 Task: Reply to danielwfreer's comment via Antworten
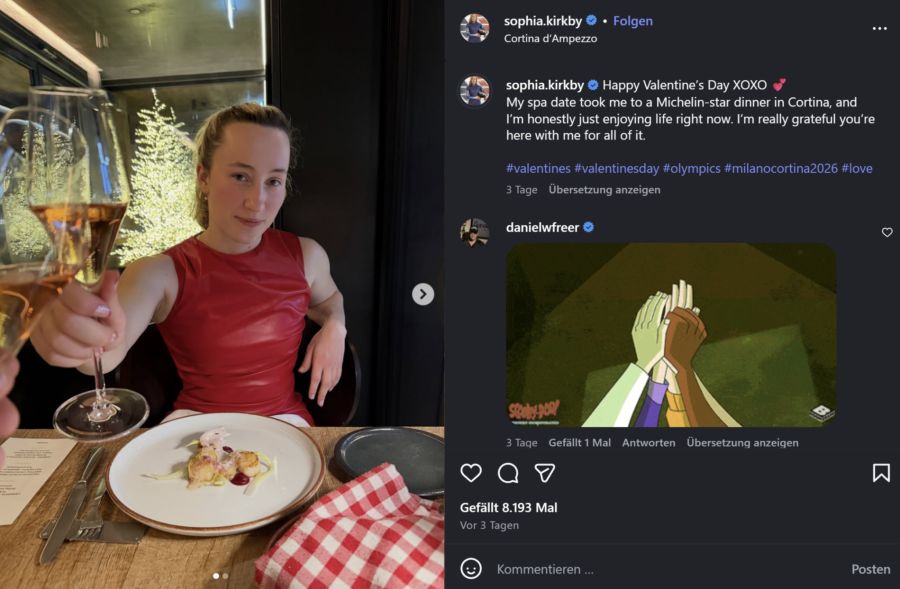(648, 443)
